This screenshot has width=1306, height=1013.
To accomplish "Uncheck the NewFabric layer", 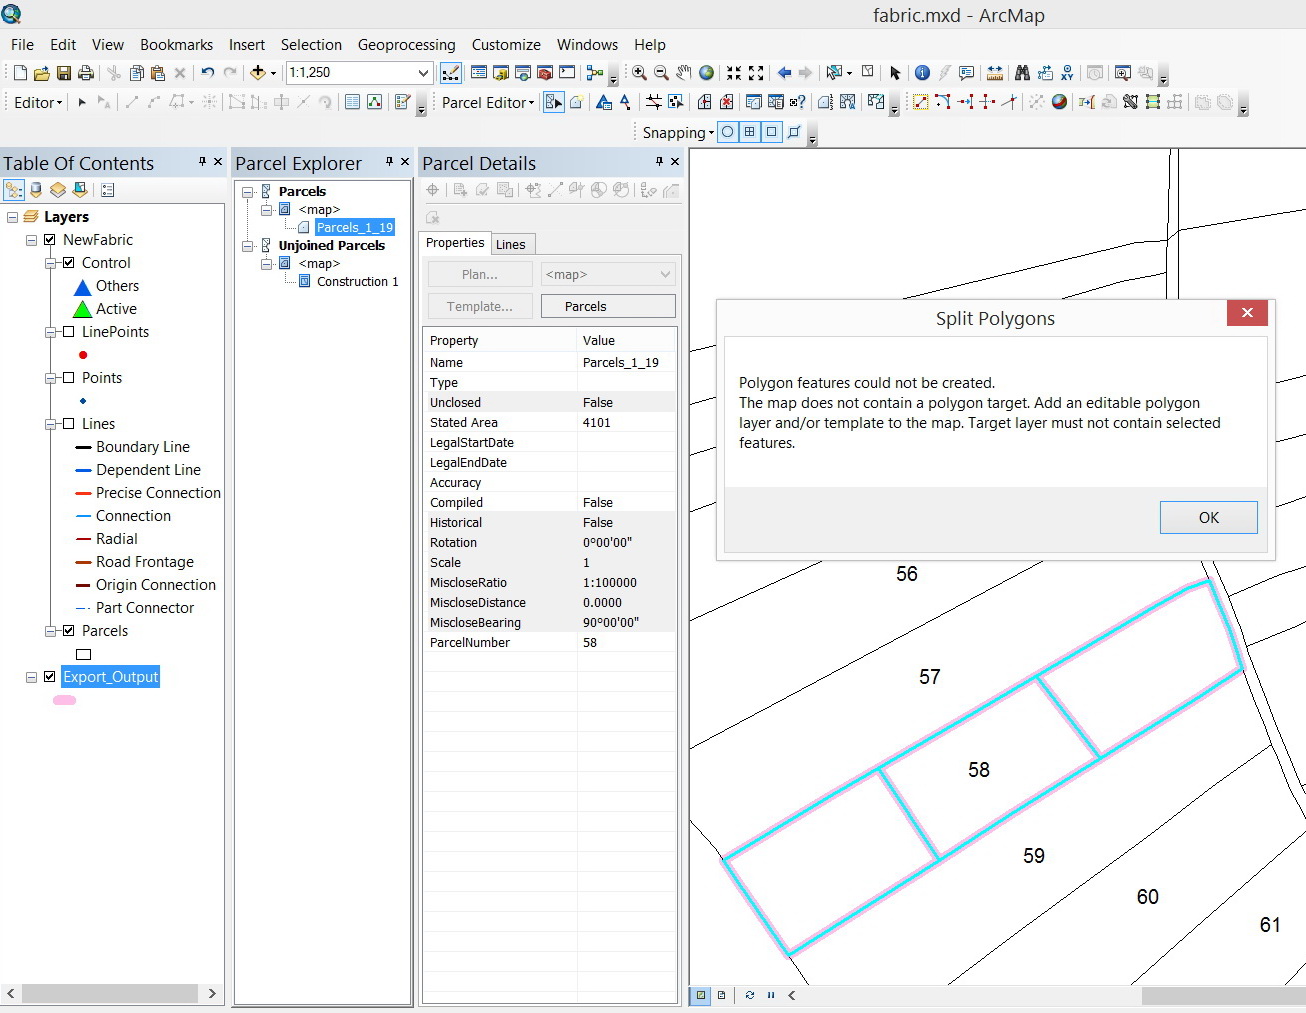I will tap(50, 240).
